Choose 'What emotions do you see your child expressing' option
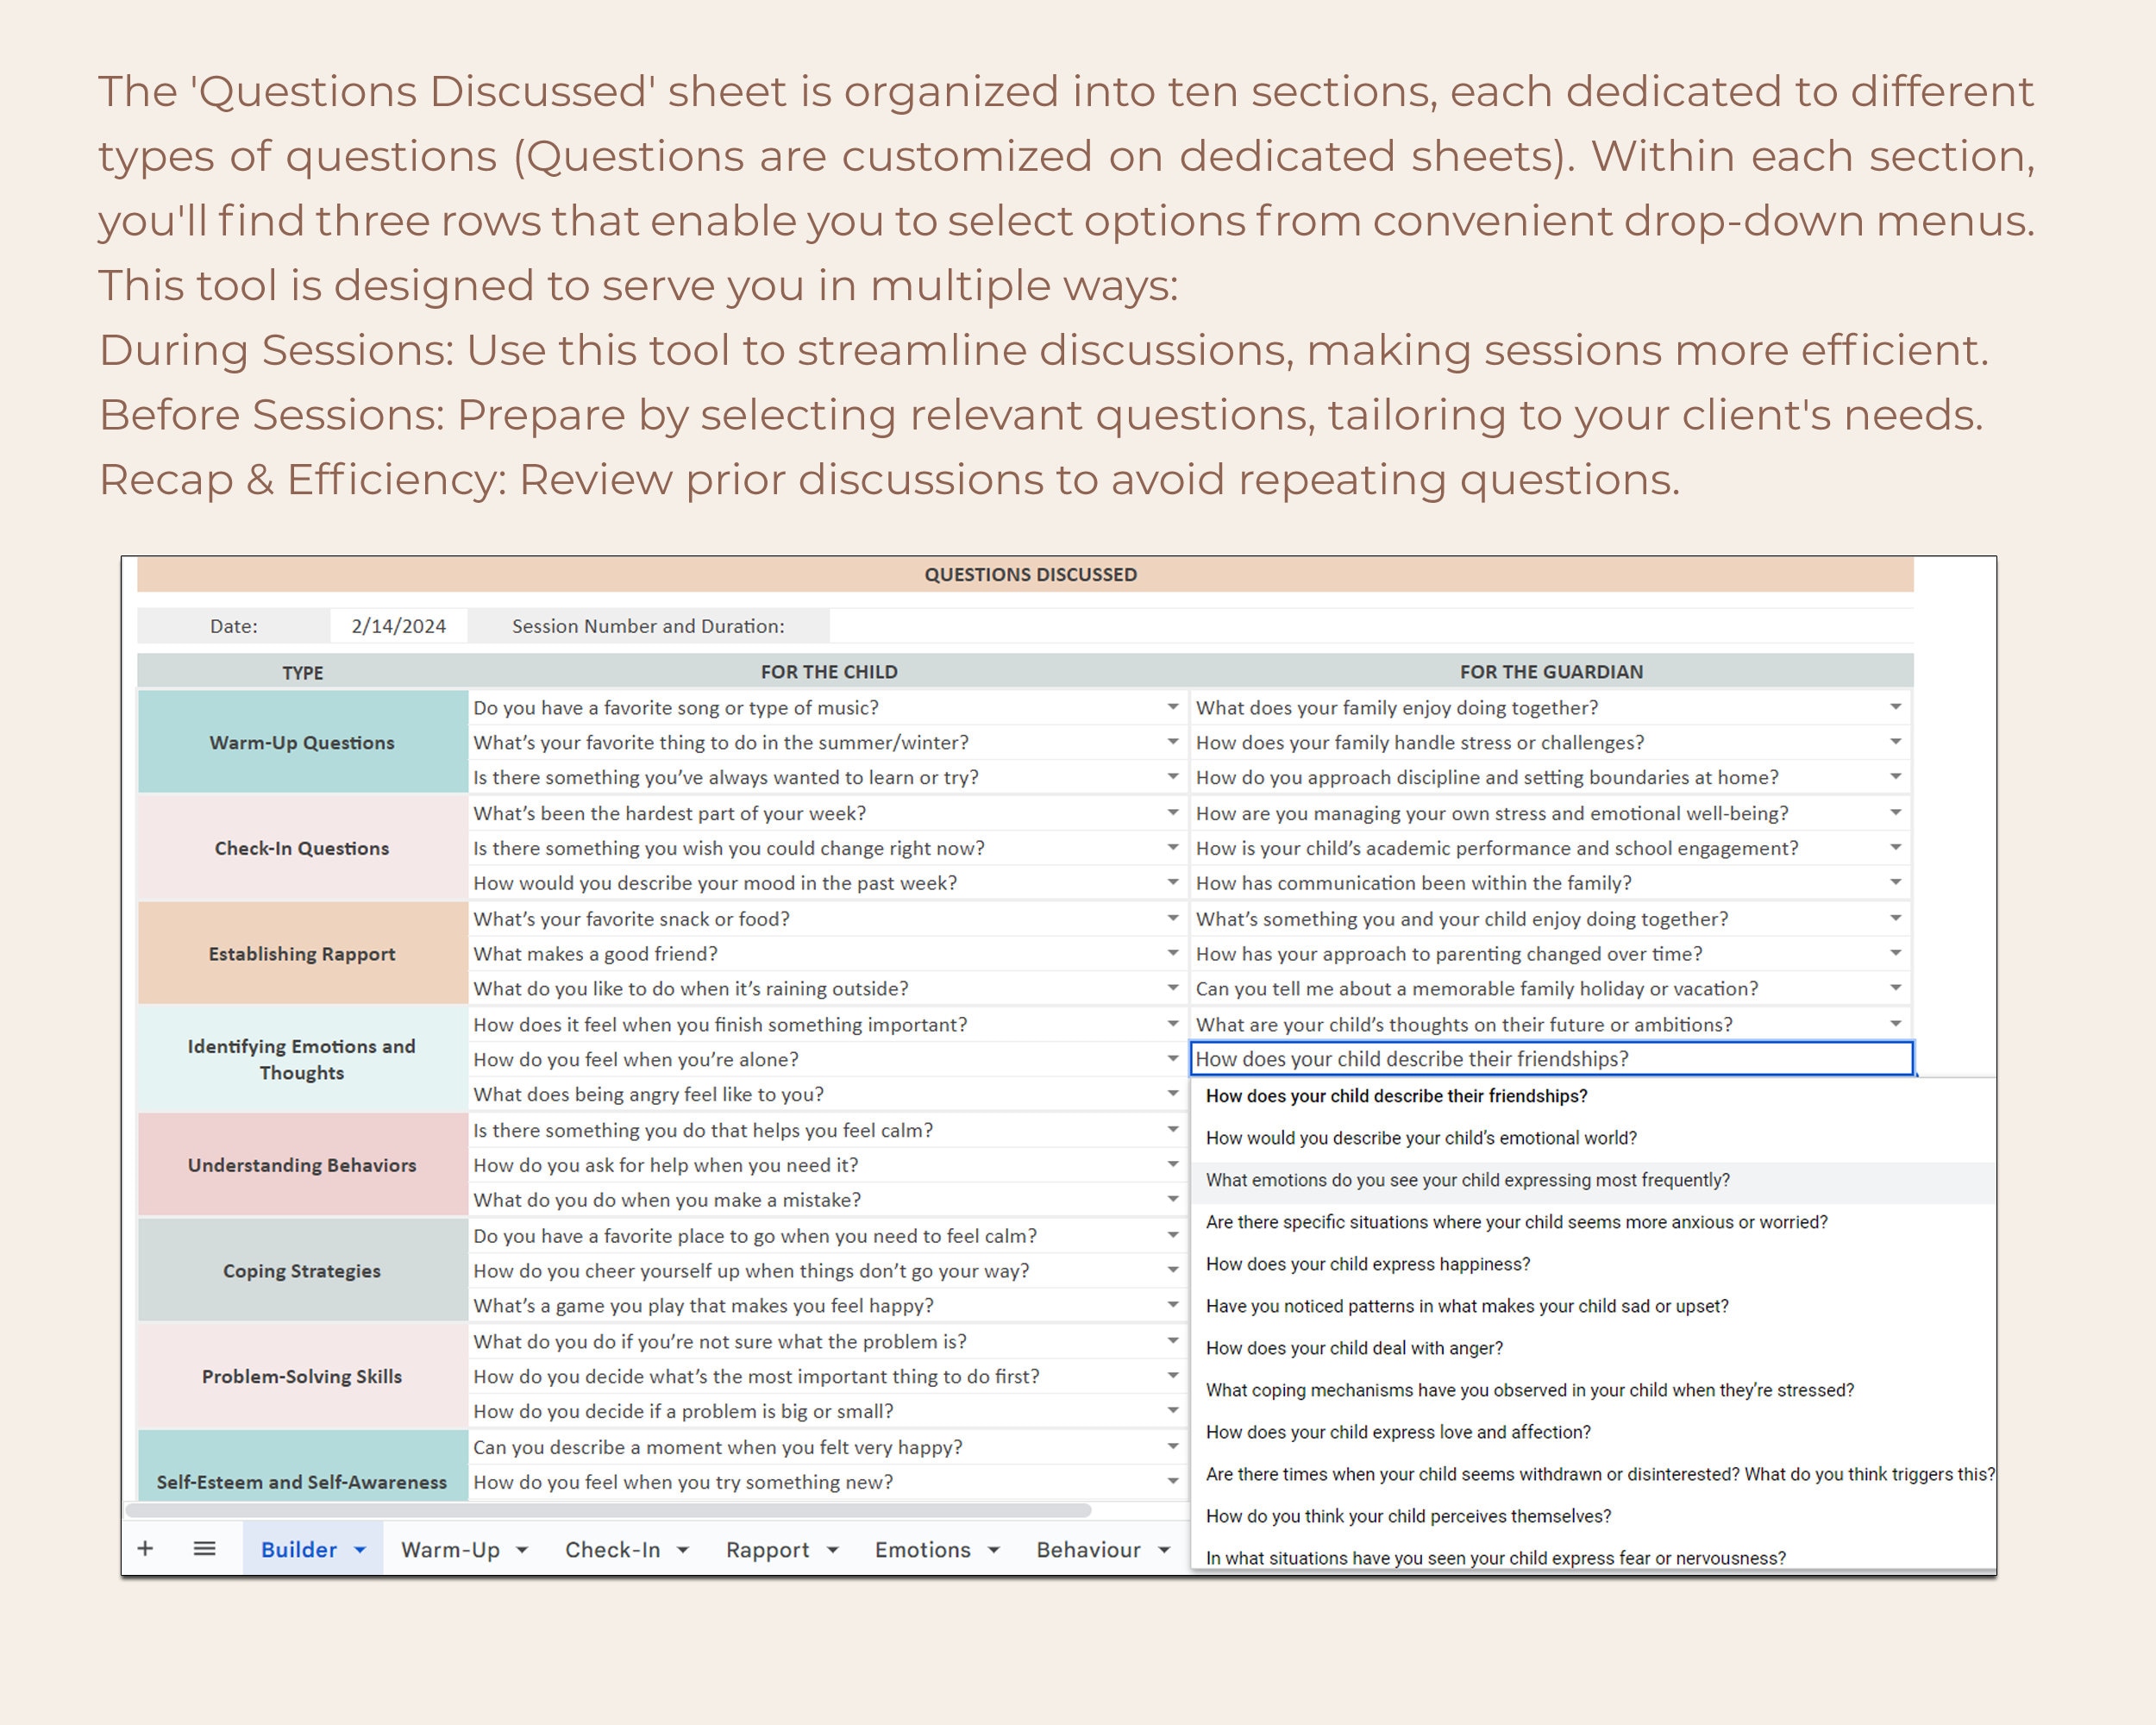2156x1725 pixels. point(1592,1180)
